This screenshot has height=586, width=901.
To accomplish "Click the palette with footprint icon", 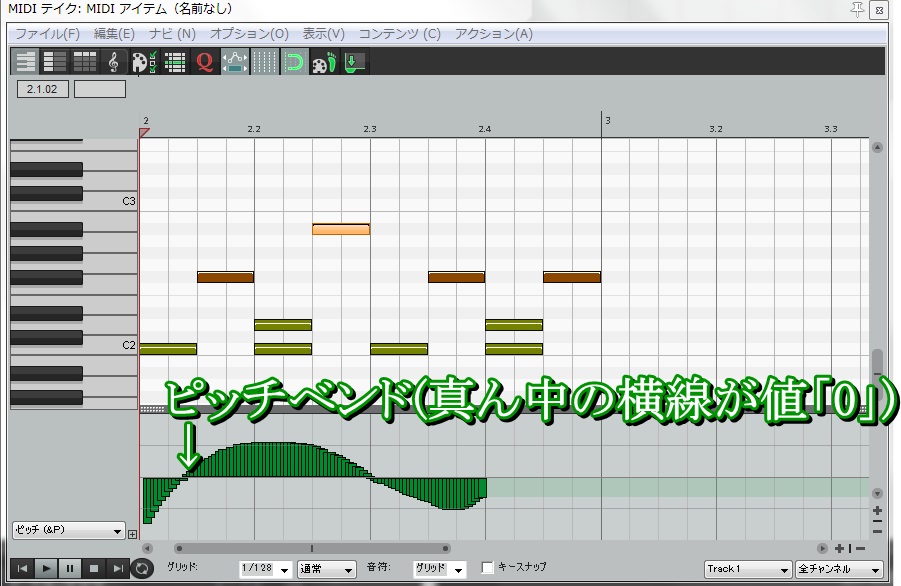I will (324, 62).
